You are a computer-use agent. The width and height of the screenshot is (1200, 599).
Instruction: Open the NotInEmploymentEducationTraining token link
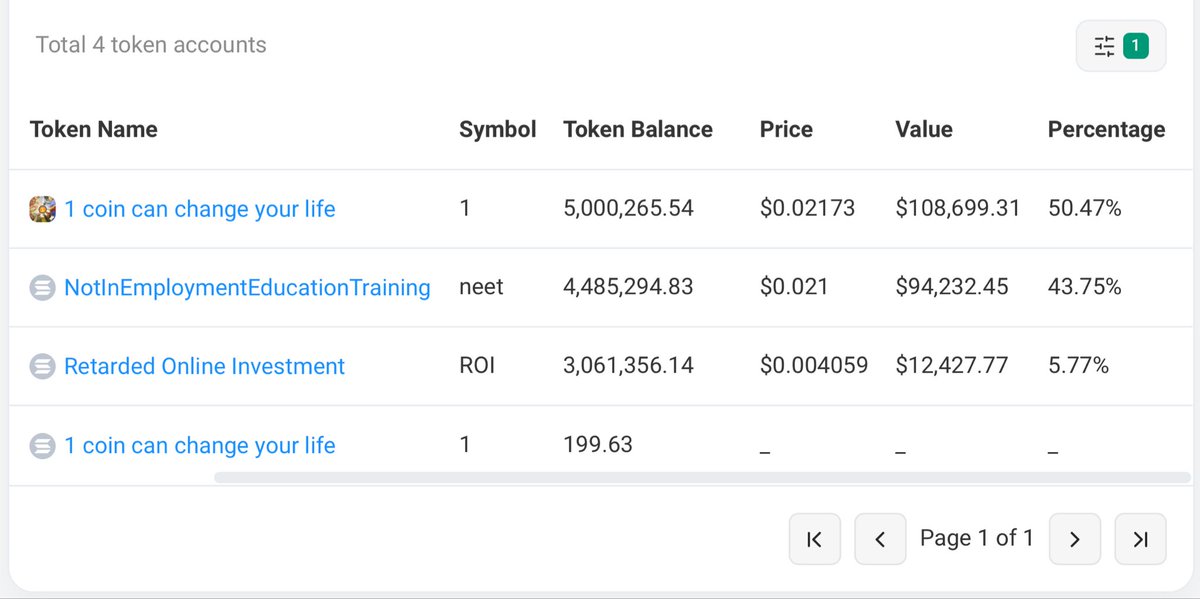247,288
